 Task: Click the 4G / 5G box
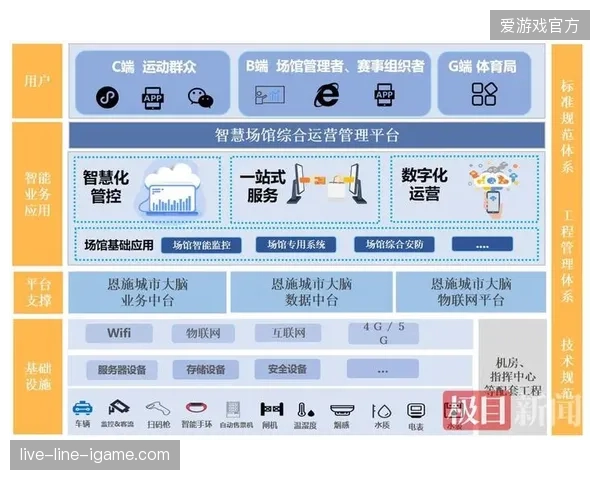pyautogui.click(x=383, y=333)
